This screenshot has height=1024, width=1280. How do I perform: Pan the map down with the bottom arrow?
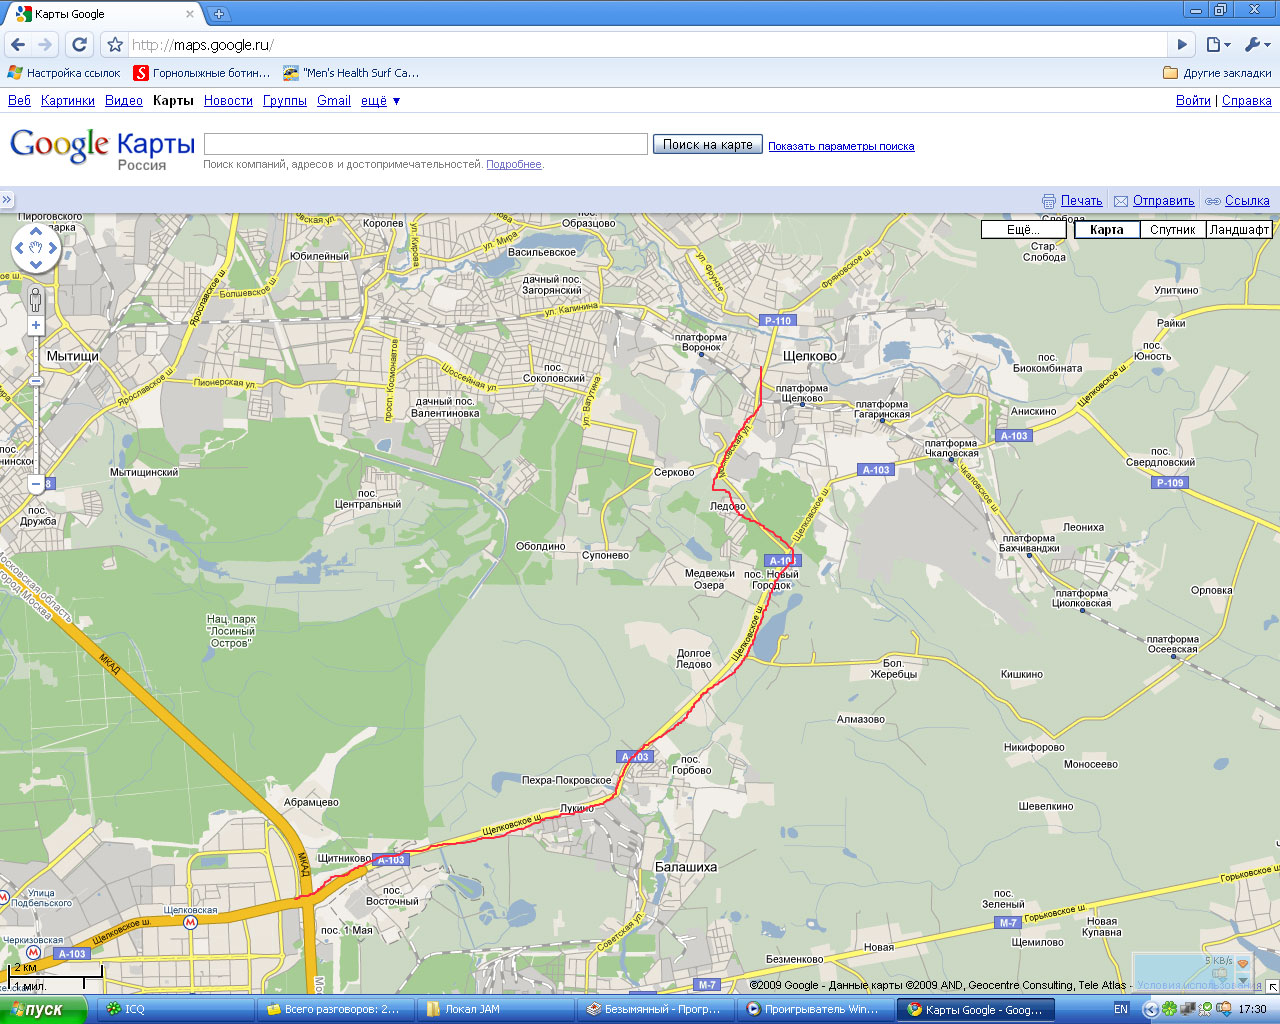[x=36, y=265]
